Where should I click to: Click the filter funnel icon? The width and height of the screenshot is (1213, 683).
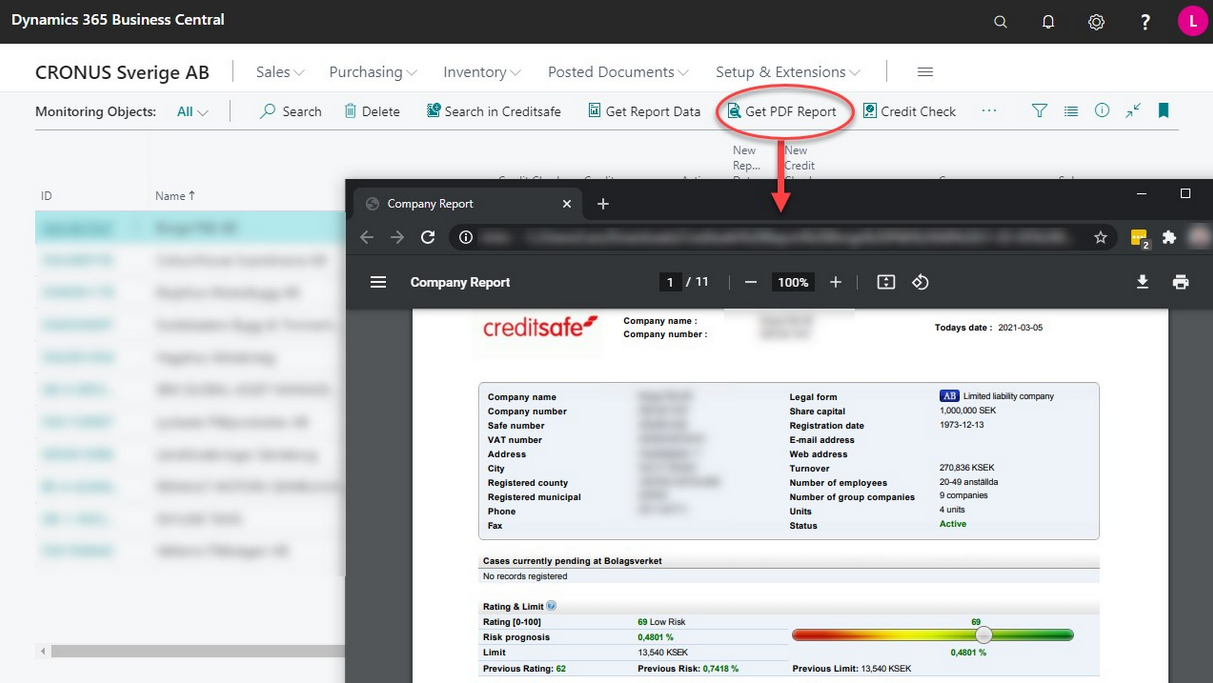(1040, 111)
